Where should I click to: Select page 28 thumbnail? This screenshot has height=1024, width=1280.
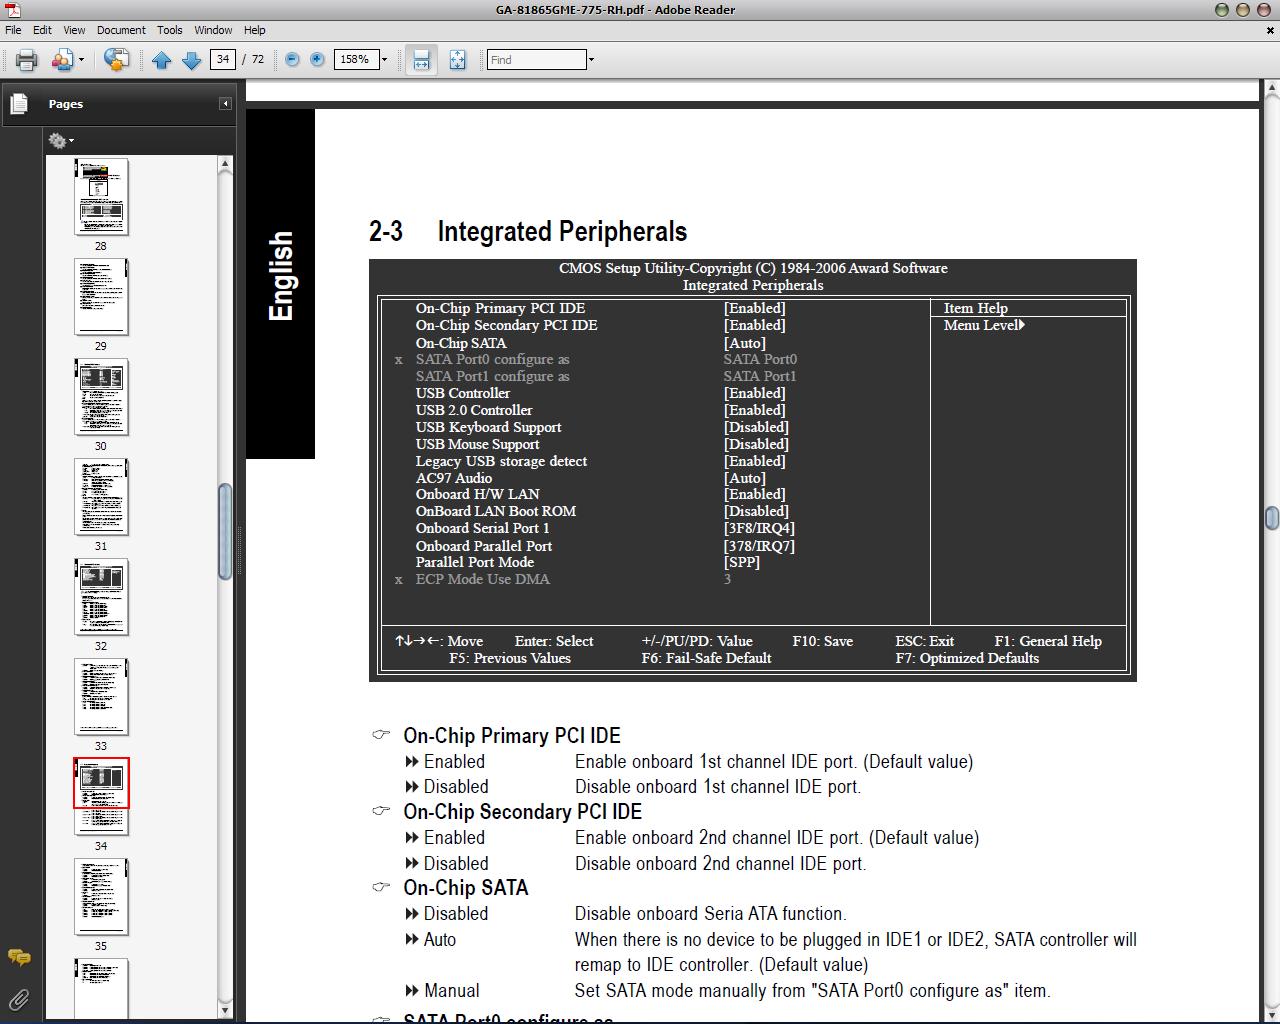click(101, 197)
